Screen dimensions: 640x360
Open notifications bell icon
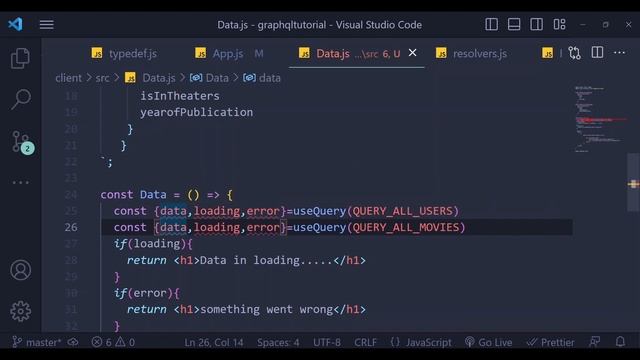click(x=620, y=342)
